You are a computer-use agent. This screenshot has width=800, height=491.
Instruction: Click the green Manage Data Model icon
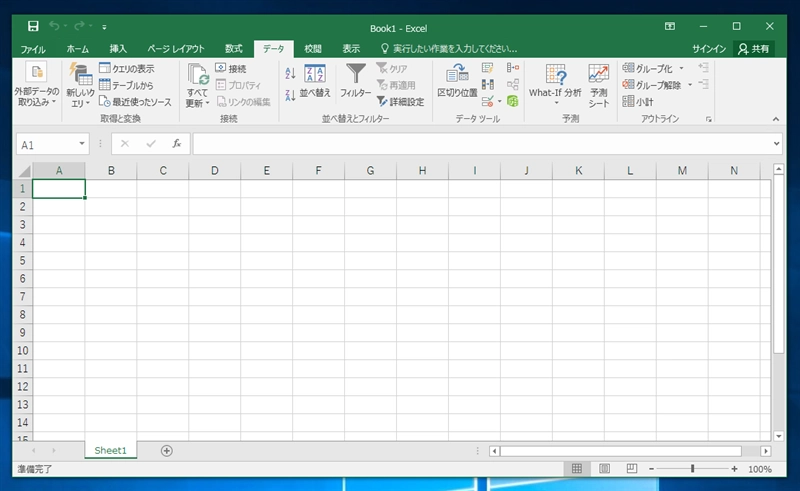(x=513, y=101)
